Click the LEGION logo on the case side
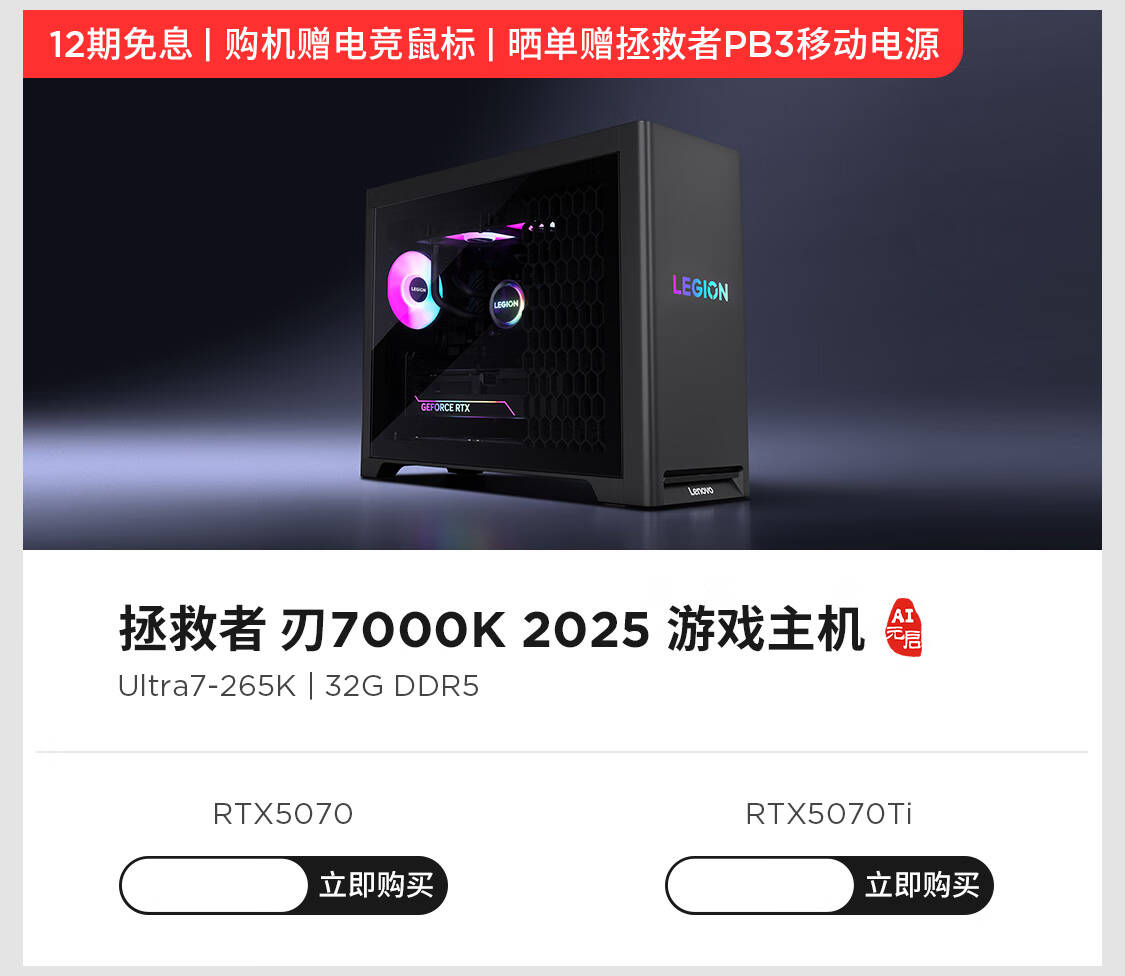Image resolution: width=1125 pixels, height=976 pixels. 700,287
